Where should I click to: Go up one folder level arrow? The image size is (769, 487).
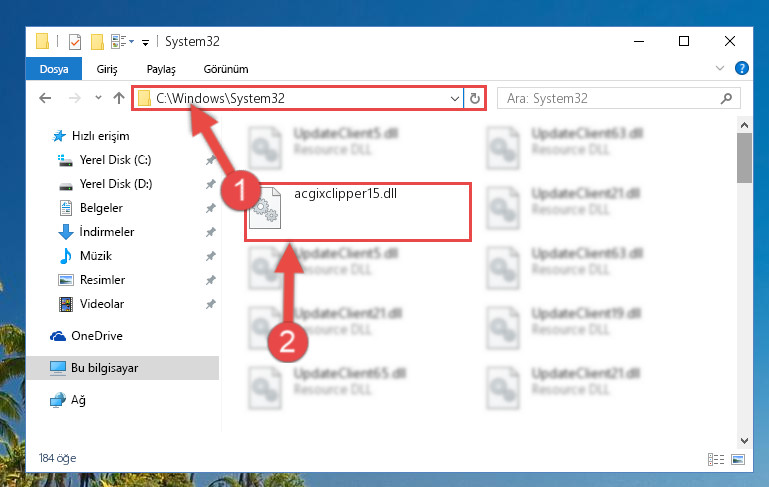119,98
